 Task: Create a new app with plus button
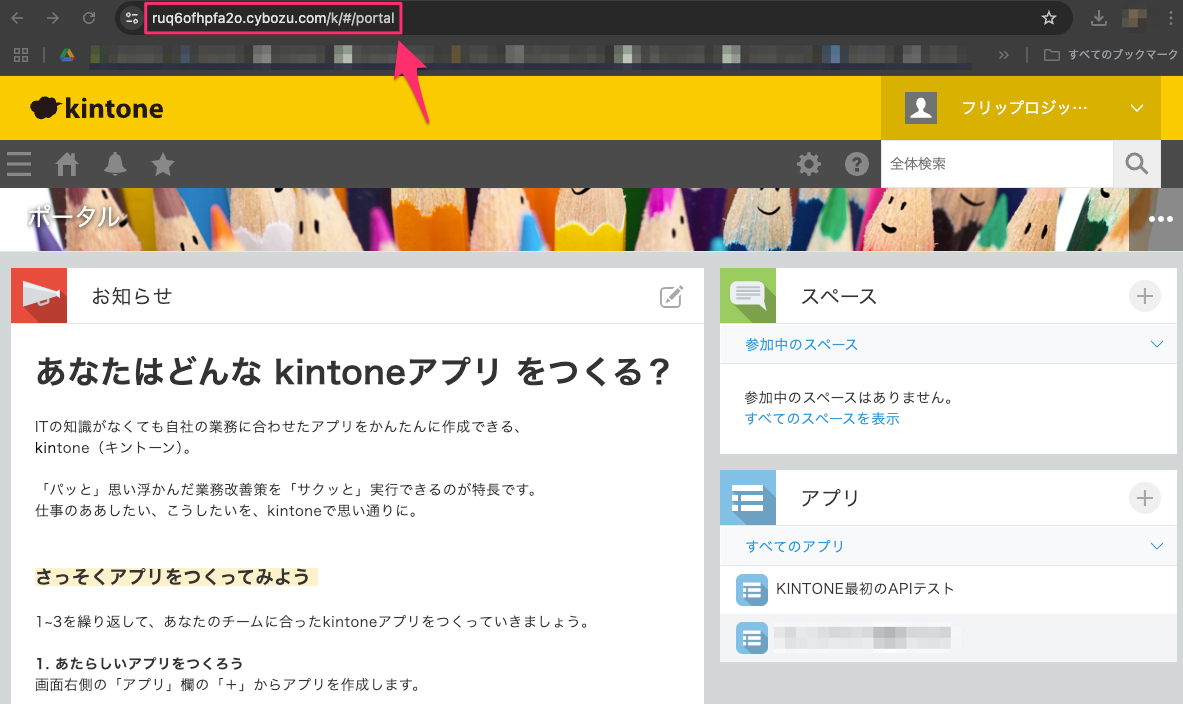click(x=1145, y=497)
